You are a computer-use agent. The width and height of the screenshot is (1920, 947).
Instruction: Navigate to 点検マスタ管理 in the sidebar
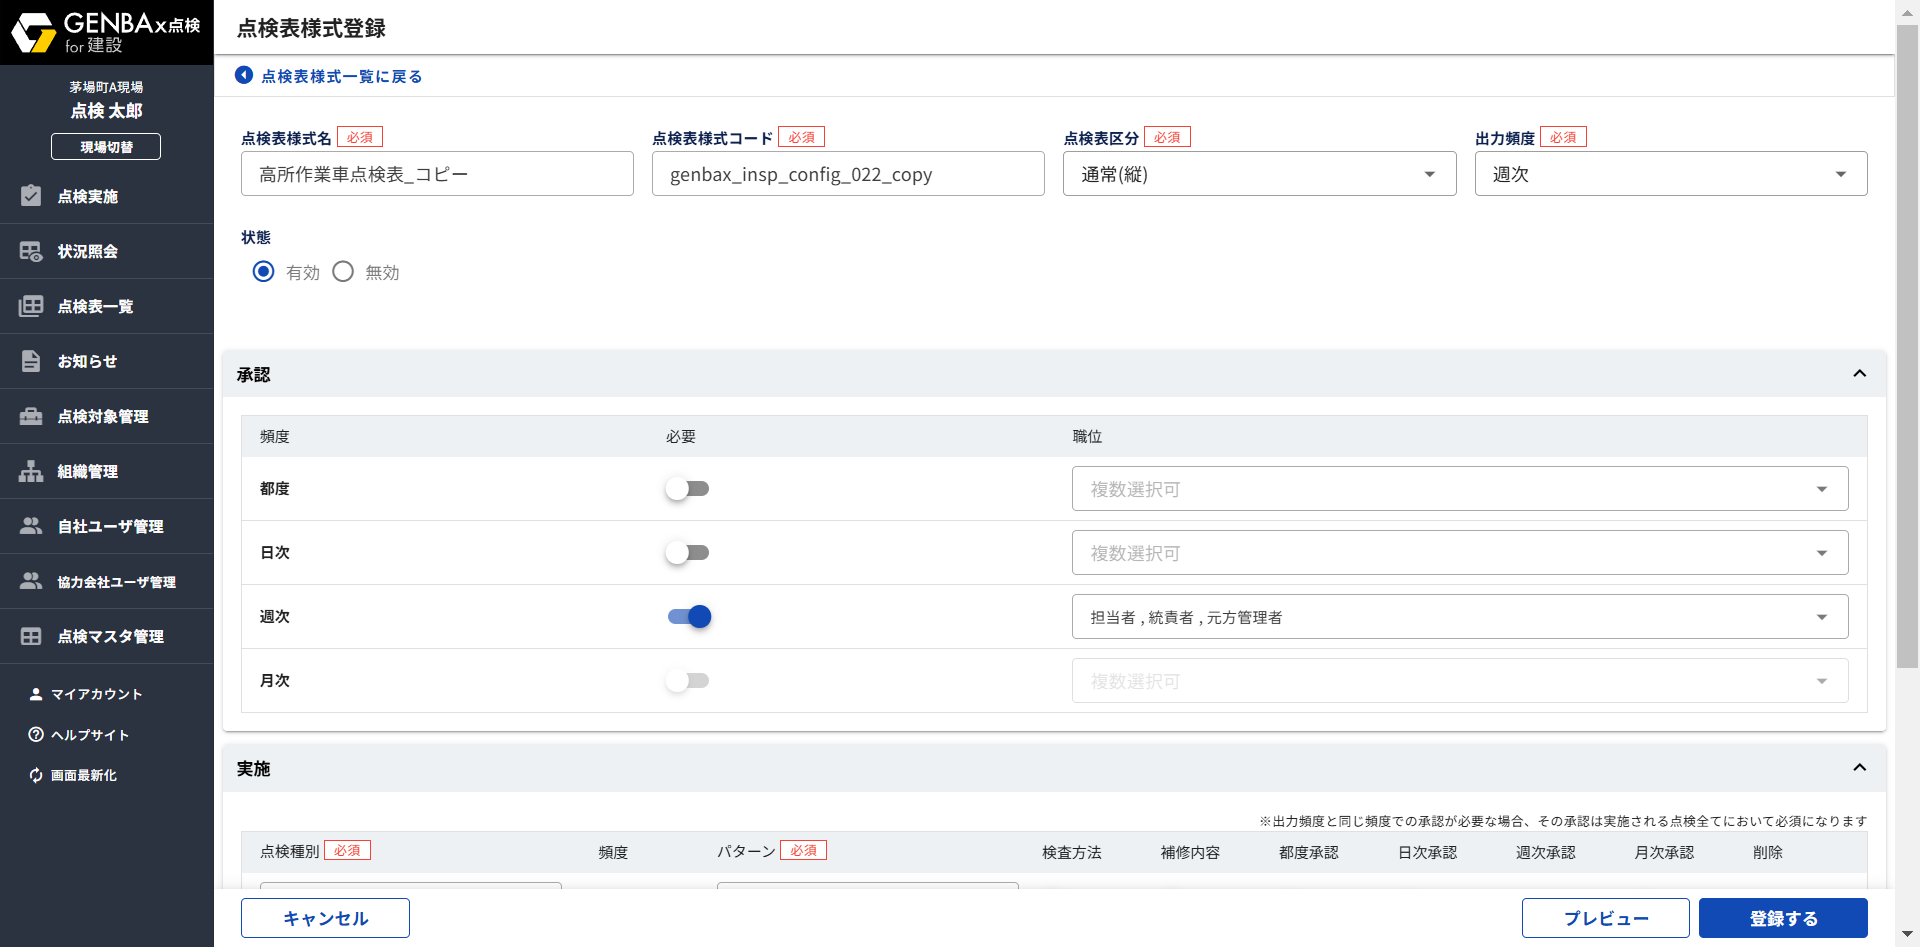pos(30,636)
